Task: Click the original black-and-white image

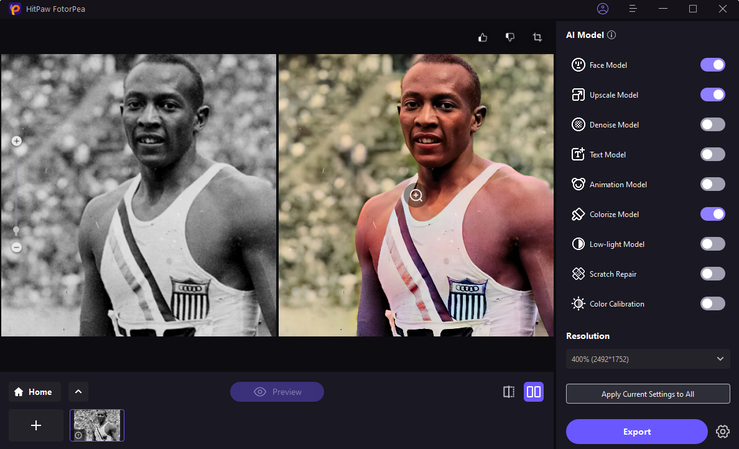Action: click(139, 195)
